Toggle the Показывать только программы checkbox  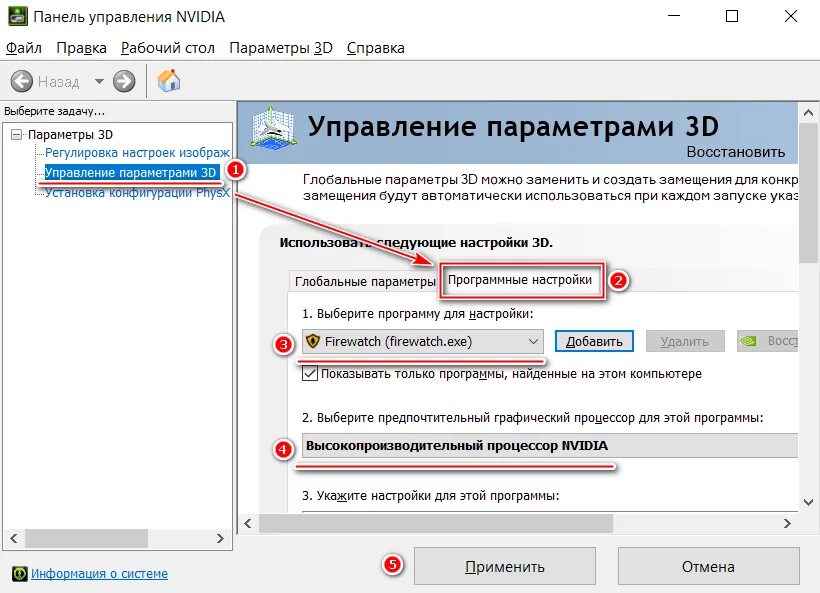point(310,373)
